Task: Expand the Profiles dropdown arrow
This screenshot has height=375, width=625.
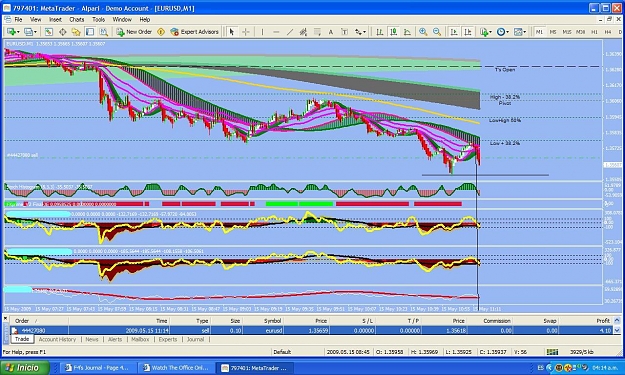Action: point(35,32)
